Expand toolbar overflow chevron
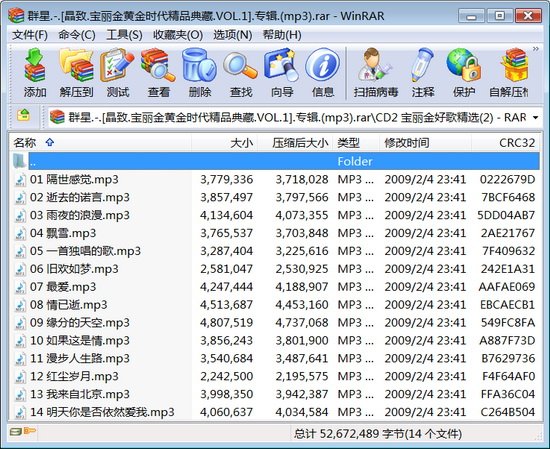This screenshot has height=449, width=550. tap(536, 49)
